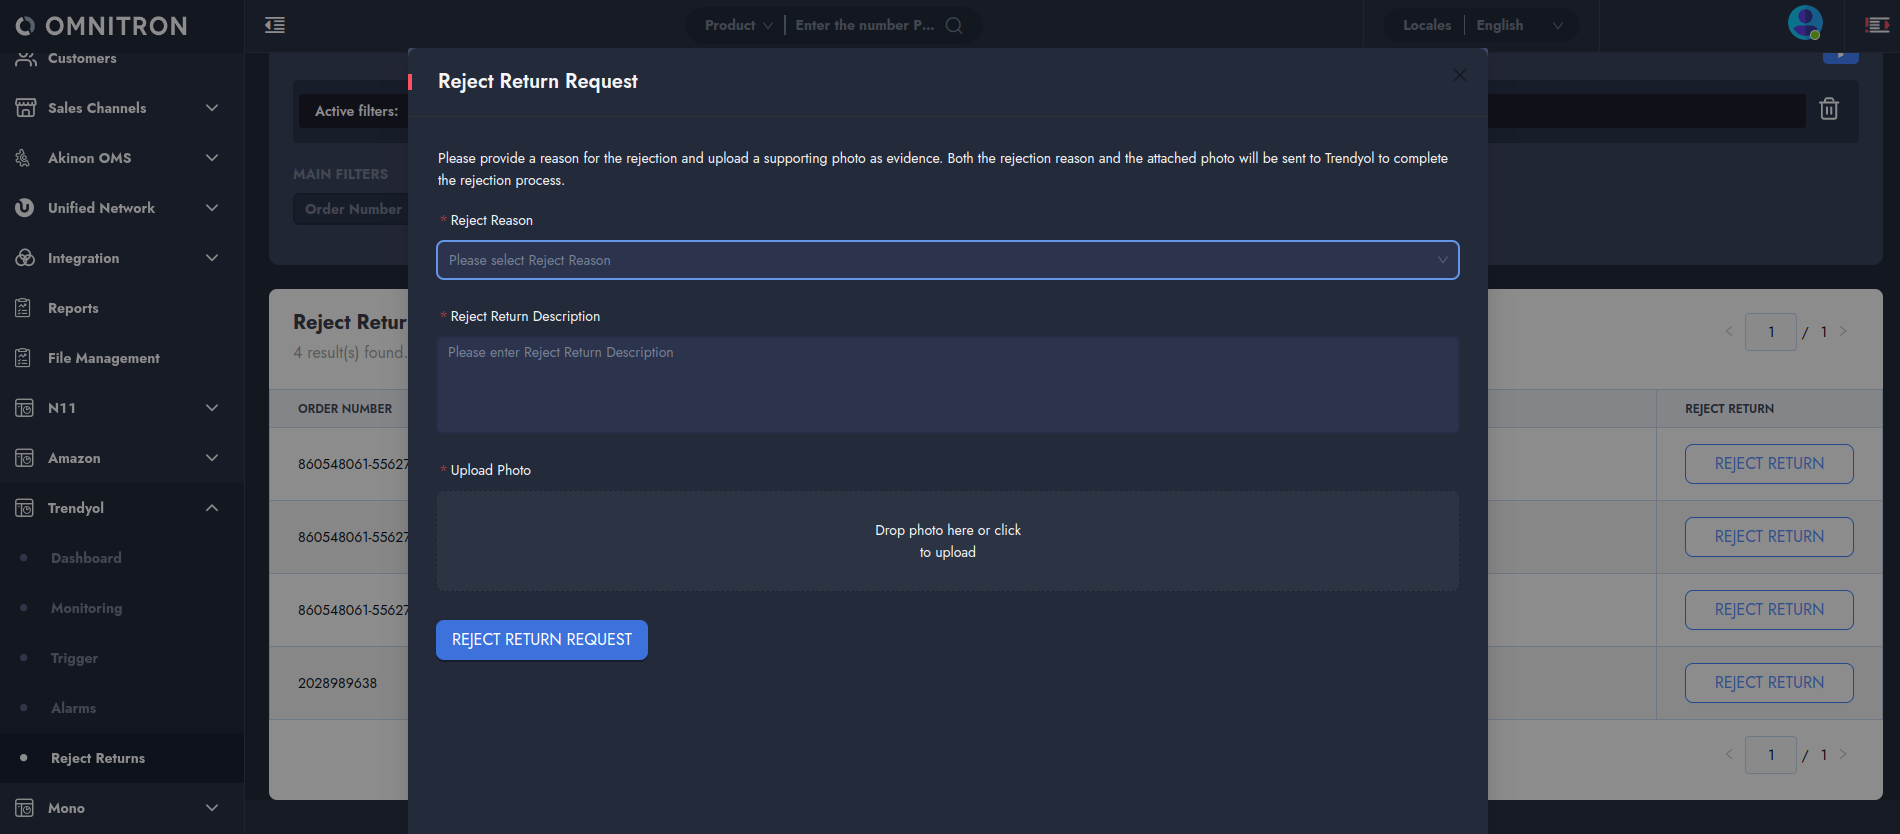1900x834 pixels.
Task: Click the Reject Return Request submit button
Action: (x=542, y=640)
